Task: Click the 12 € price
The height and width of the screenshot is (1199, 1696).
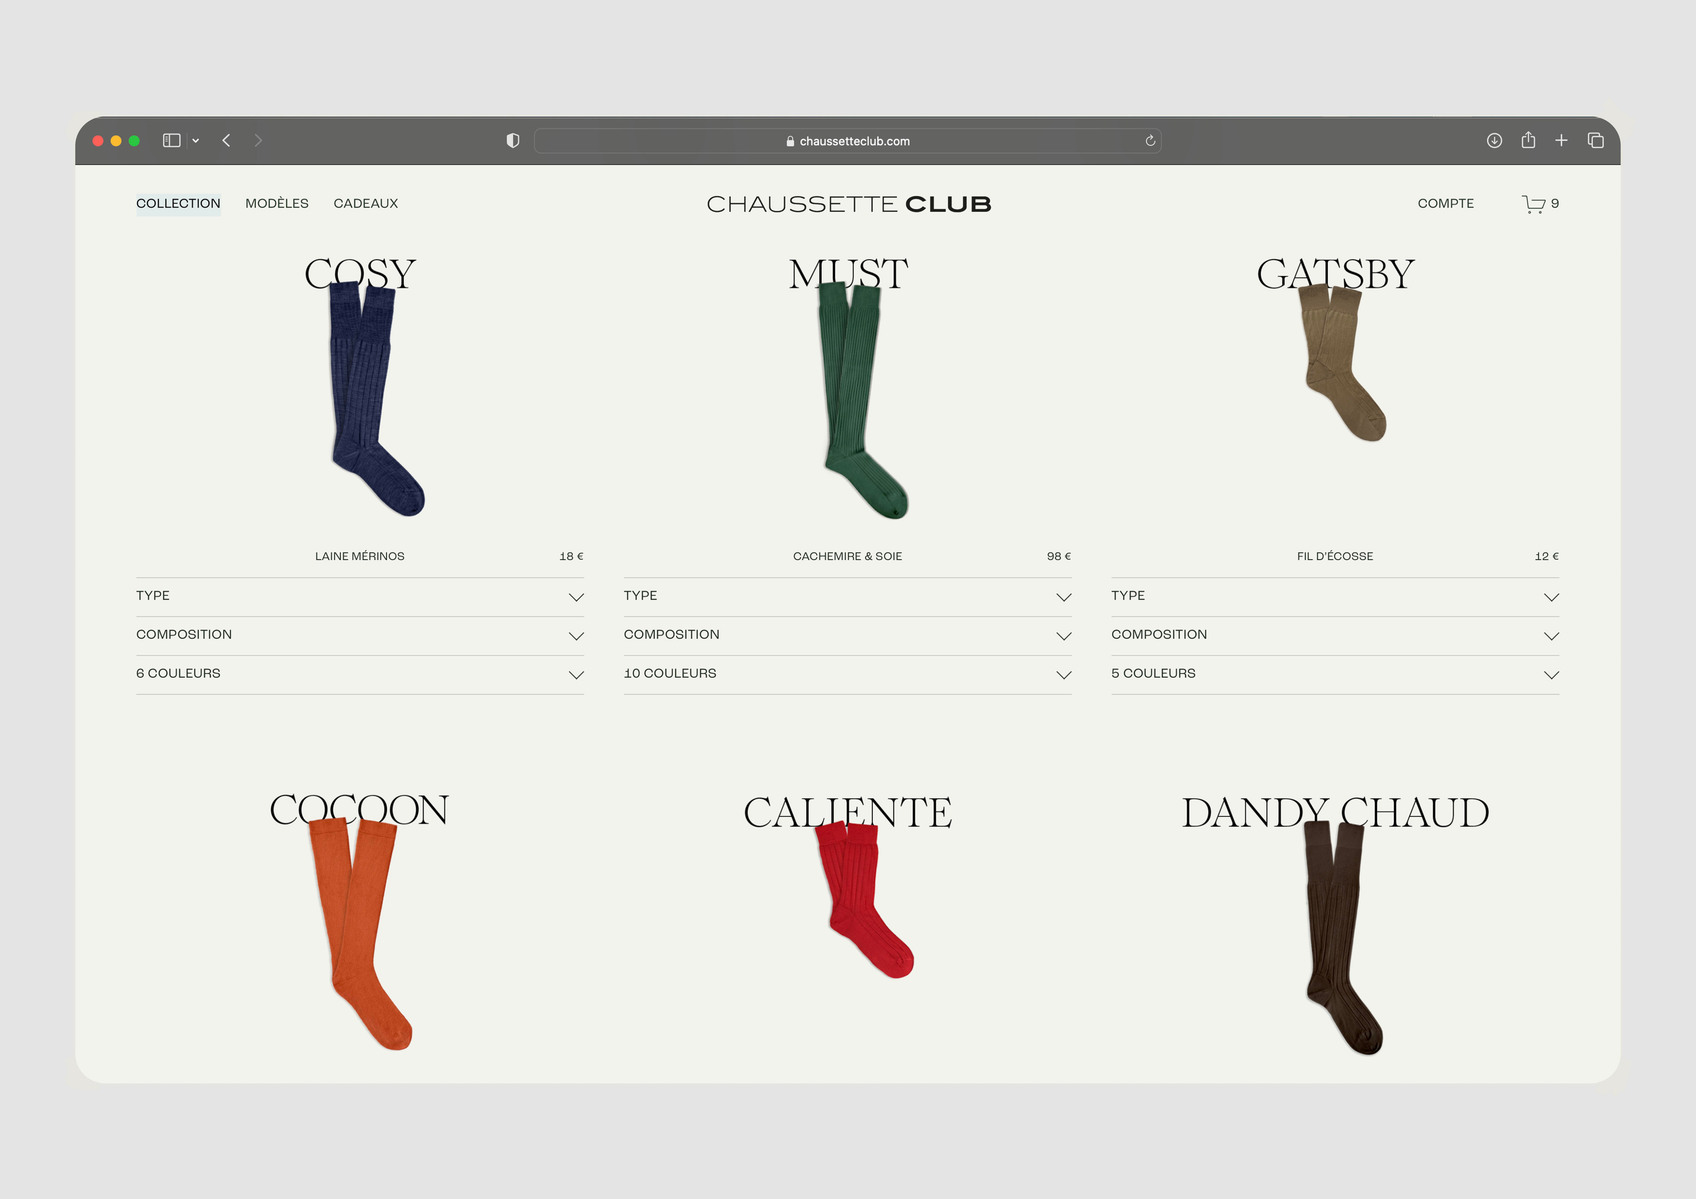Action: (x=1547, y=556)
